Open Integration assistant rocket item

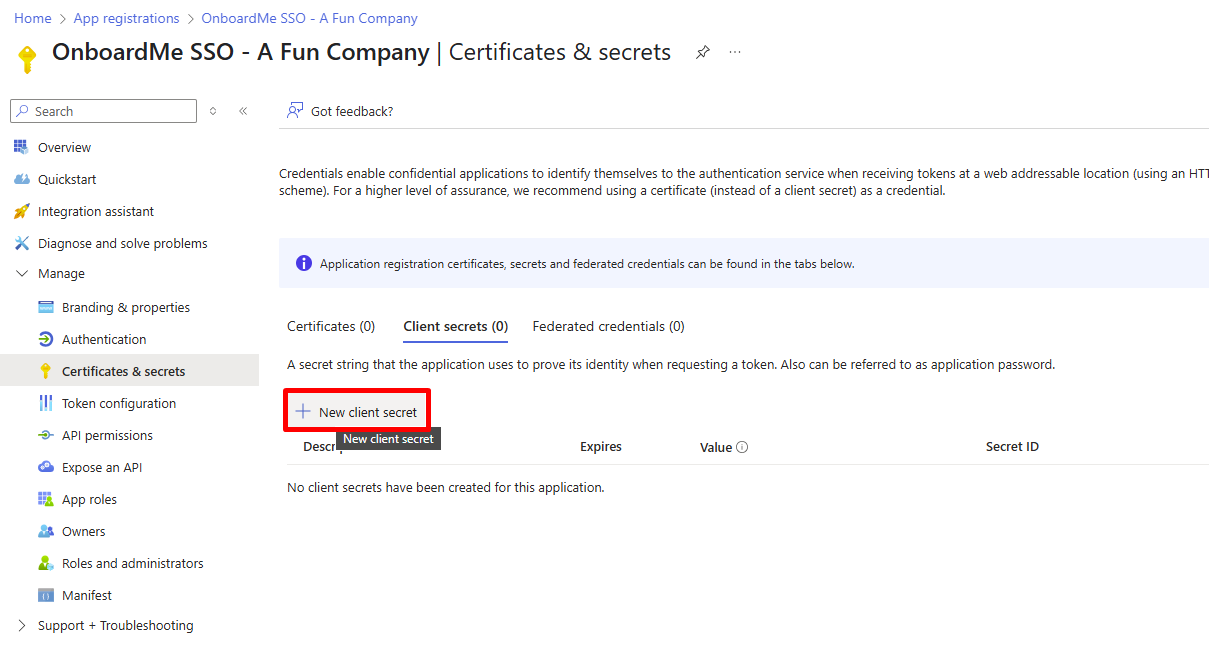96,211
